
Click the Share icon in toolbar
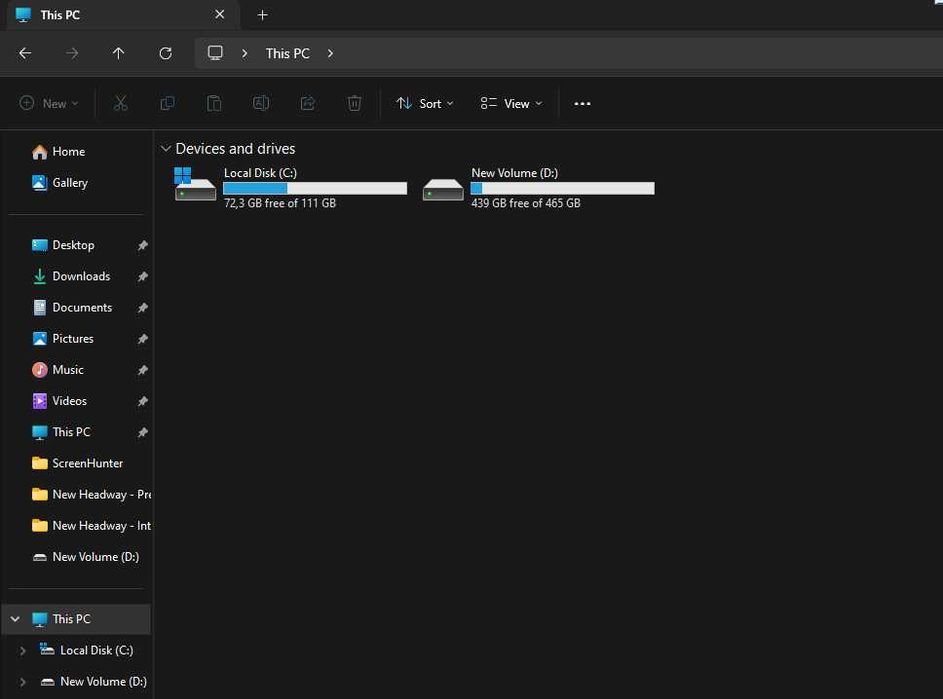tap(307, 103)
